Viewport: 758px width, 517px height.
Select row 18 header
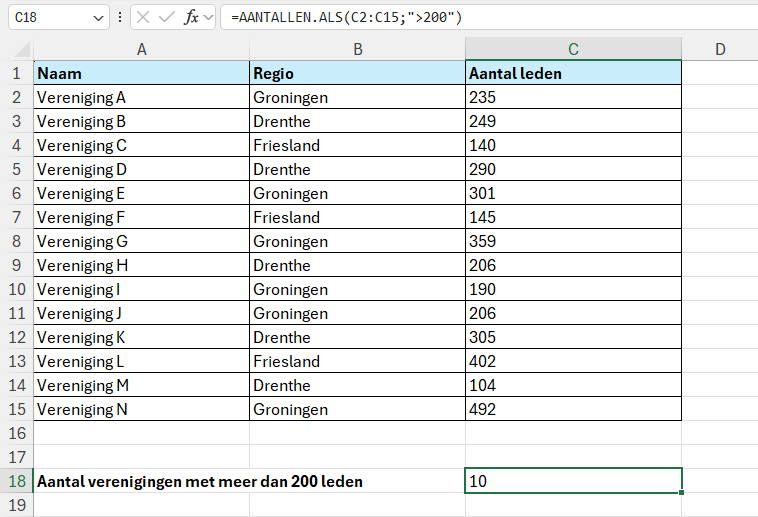coord(16,481)
